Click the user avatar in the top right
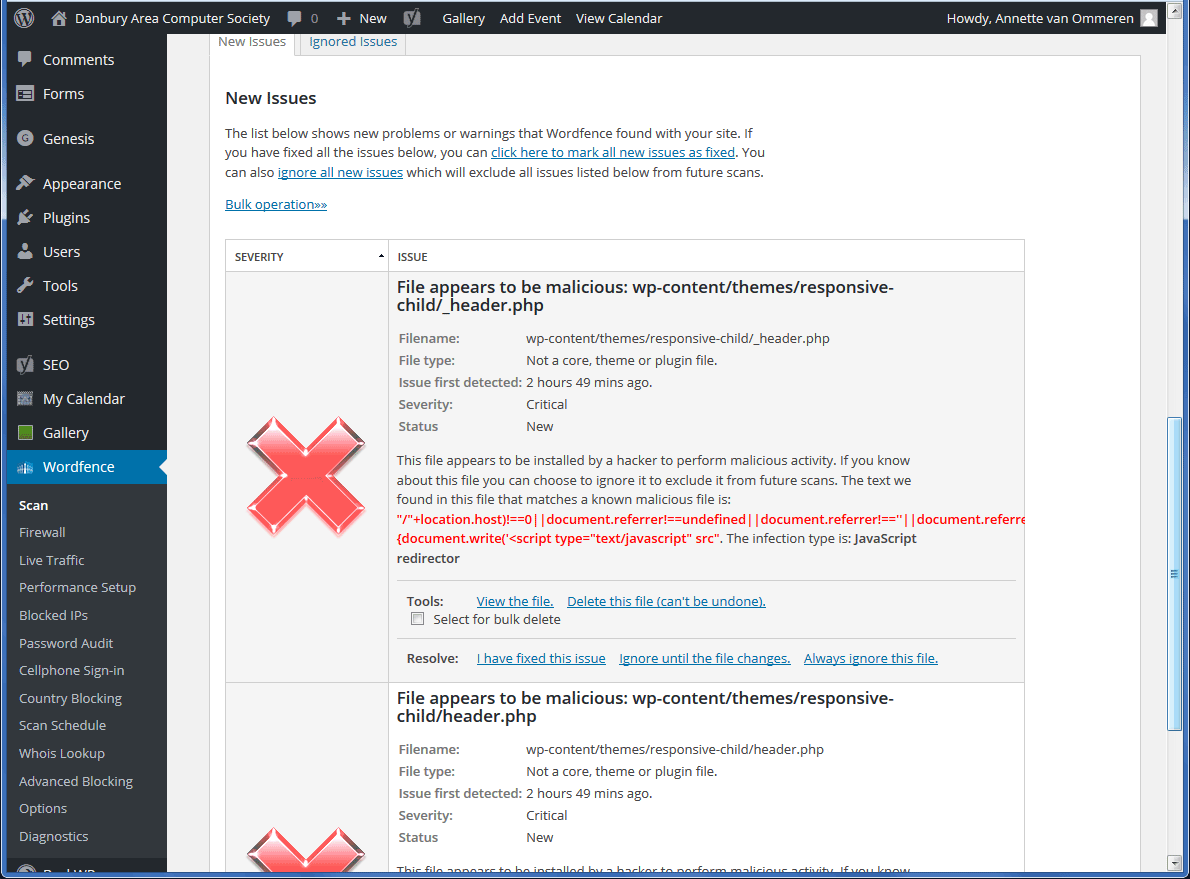 point(1149,18)
